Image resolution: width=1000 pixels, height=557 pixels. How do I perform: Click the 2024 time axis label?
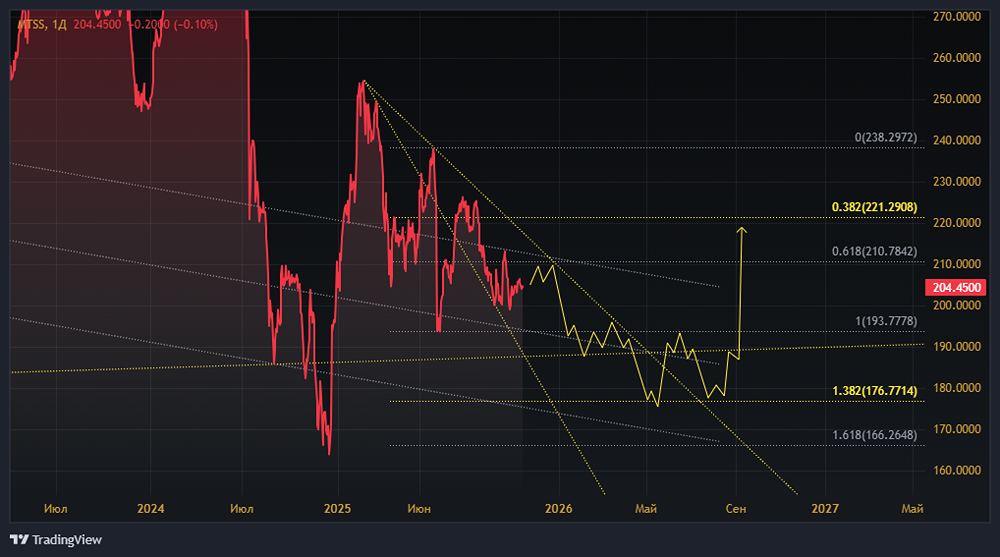click(151, 509)
